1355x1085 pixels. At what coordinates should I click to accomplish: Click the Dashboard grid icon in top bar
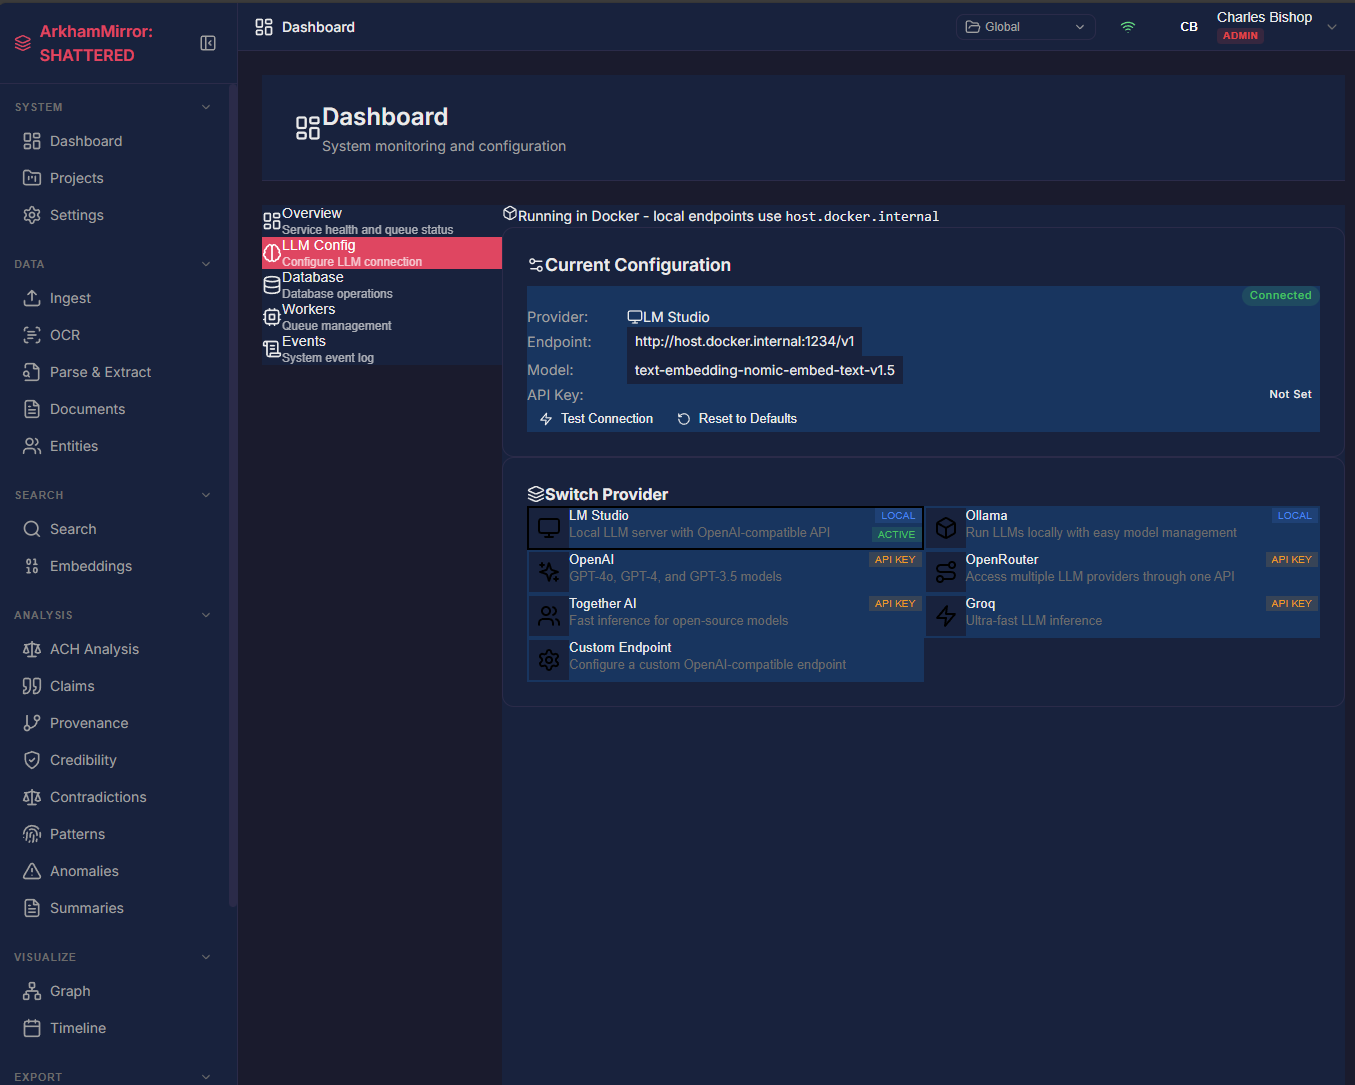pyautogui.click(x=264, y=27)
